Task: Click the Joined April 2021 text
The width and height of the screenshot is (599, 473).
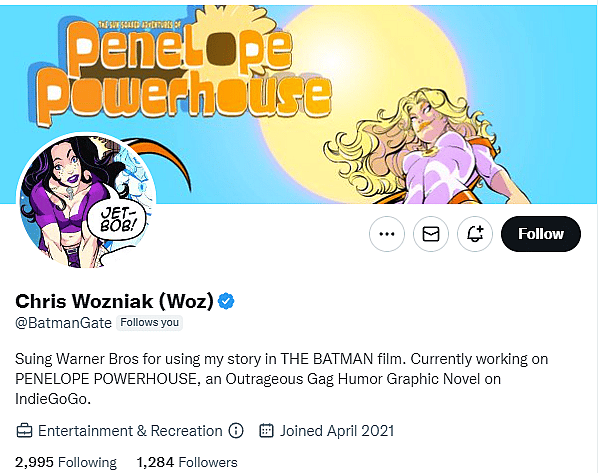Action: coord(337,431)
